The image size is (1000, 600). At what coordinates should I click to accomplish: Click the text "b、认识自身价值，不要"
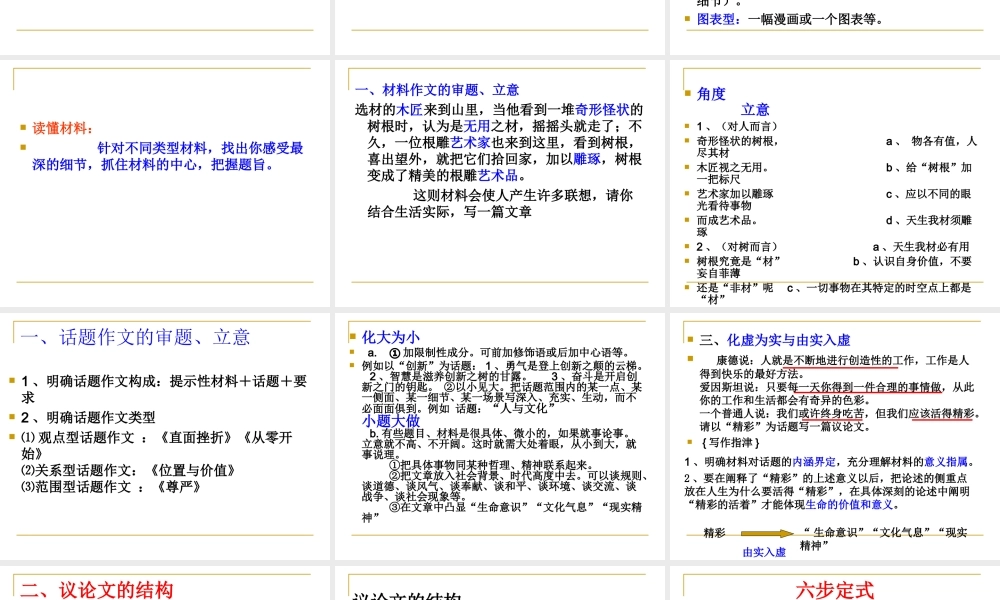913,261
